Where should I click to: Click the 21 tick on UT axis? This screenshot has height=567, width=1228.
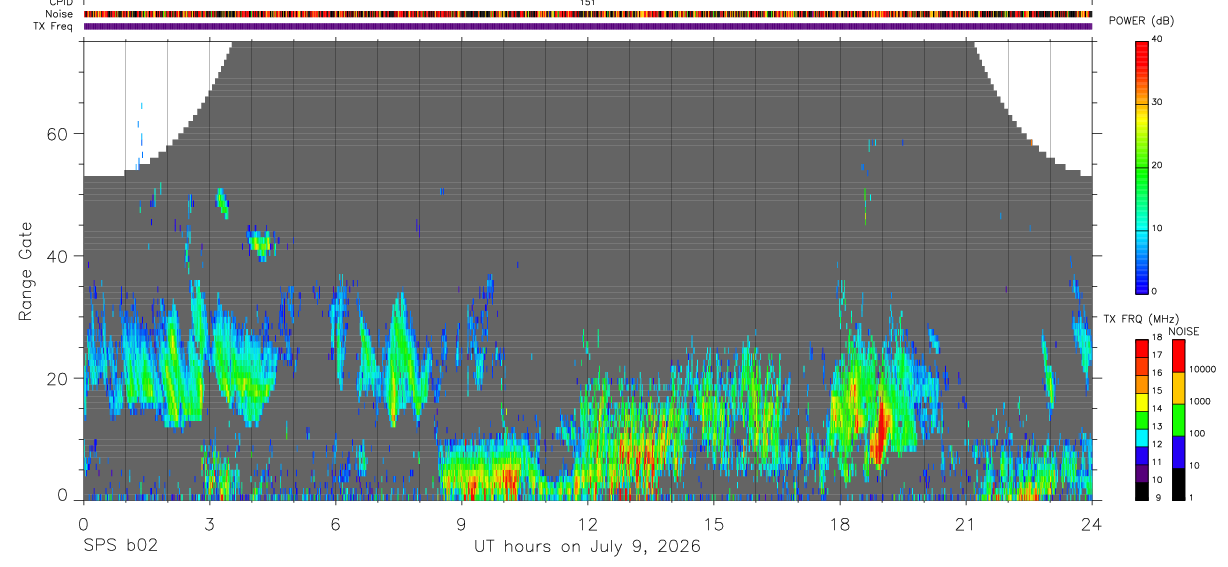point(965,523)
